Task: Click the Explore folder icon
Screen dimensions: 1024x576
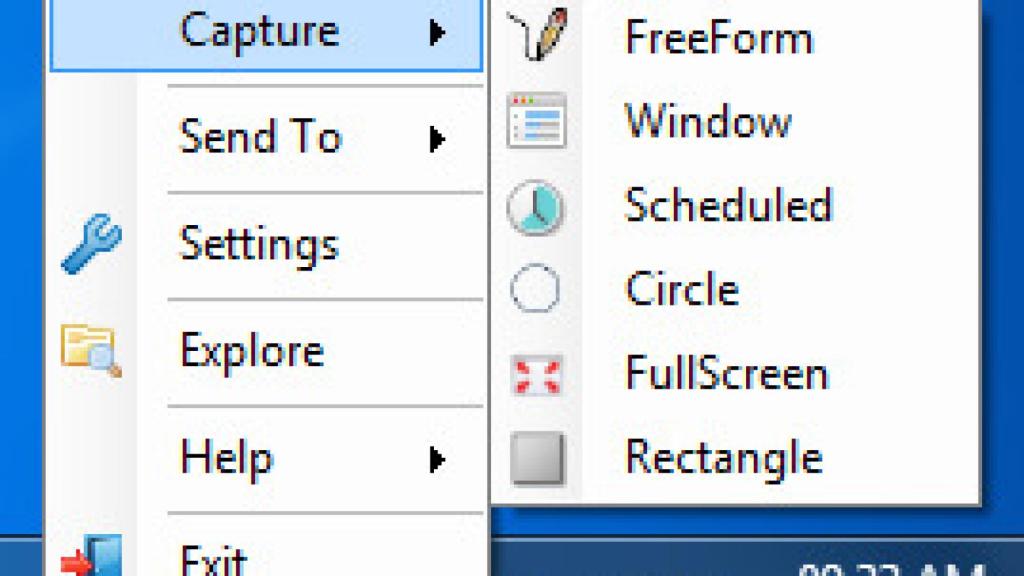Action: click(x=91, y=351)
